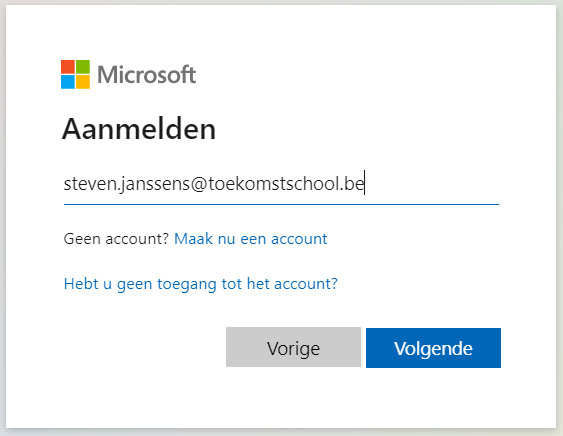Image resolution: width=563 pixels, height=436 pixels.
Task: Click empty white area below the buttons
Action: [282, 397]
